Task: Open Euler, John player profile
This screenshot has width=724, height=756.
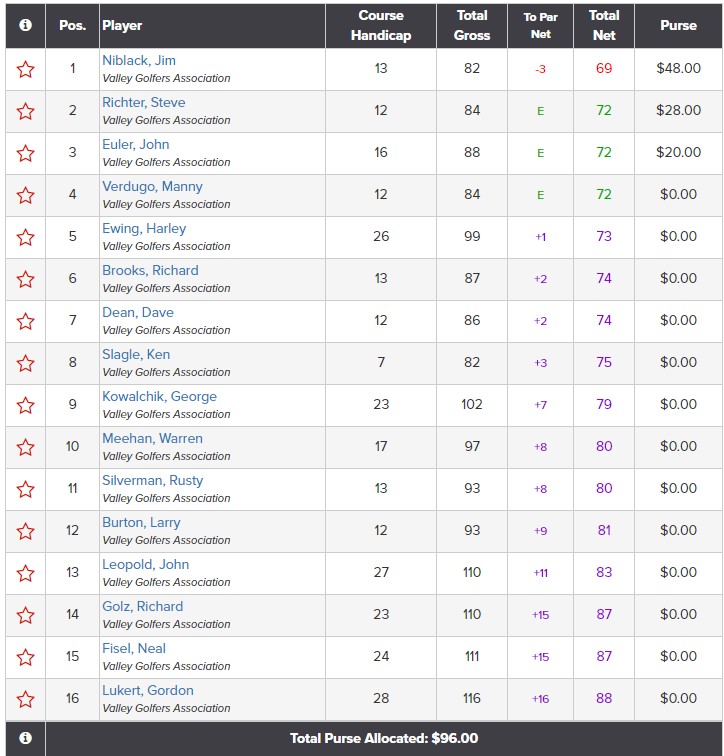Action: click(x=138, y=145)
